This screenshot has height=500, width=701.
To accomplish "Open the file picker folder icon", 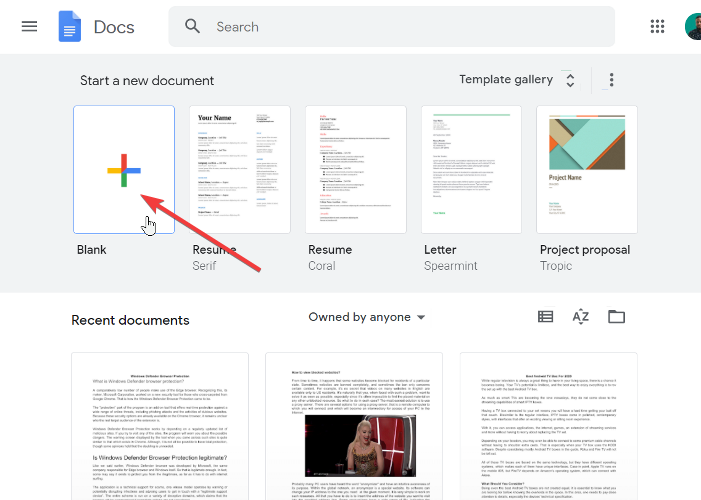I will click(x=617, y=317).
